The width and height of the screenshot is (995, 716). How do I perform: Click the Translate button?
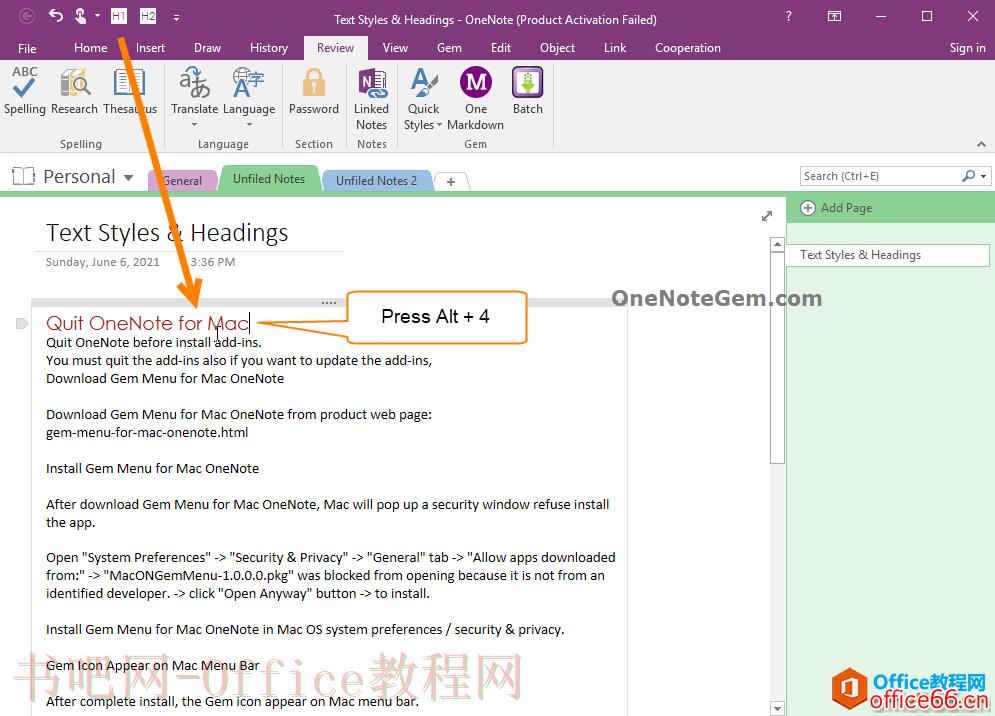click(194, 90)
